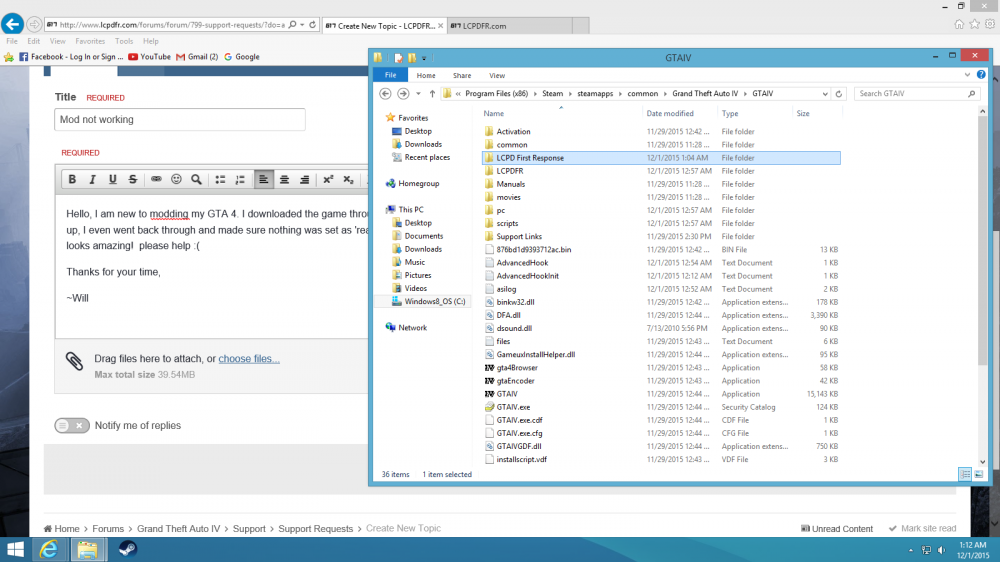Image resolution: width=1000 pixels, height=562 pixels.
Task: Insert a link using the editor toolbar
Action: 156,180
